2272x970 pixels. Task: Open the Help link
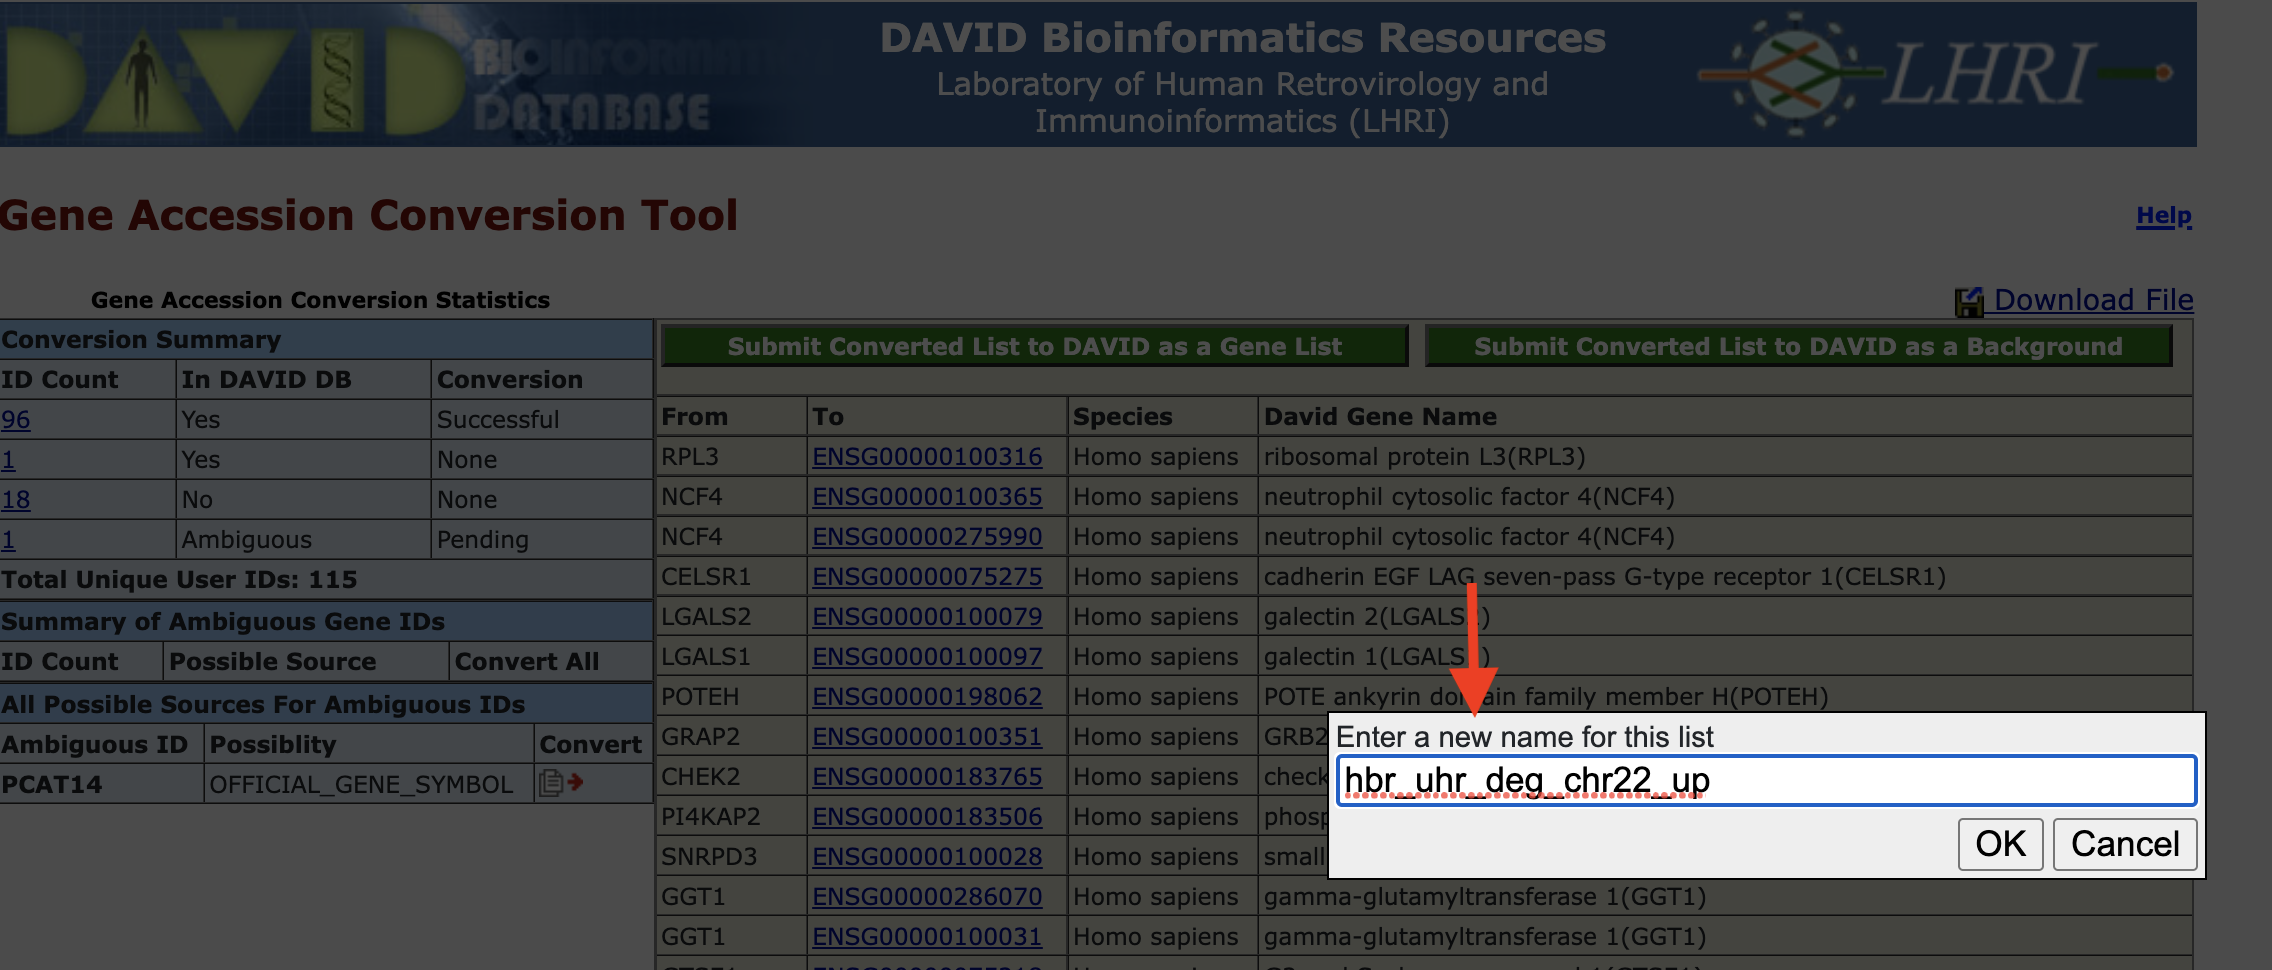click(x=2163, y=216)
